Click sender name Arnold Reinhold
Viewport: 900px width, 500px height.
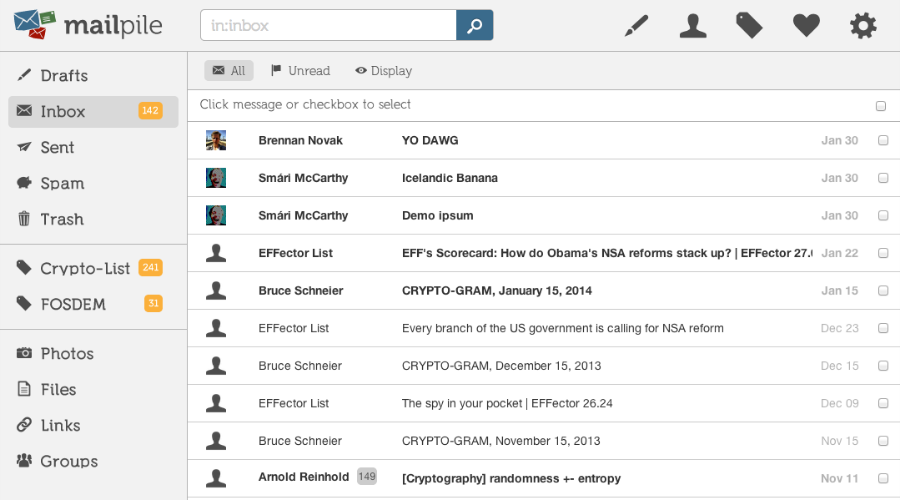pos(304,476)
